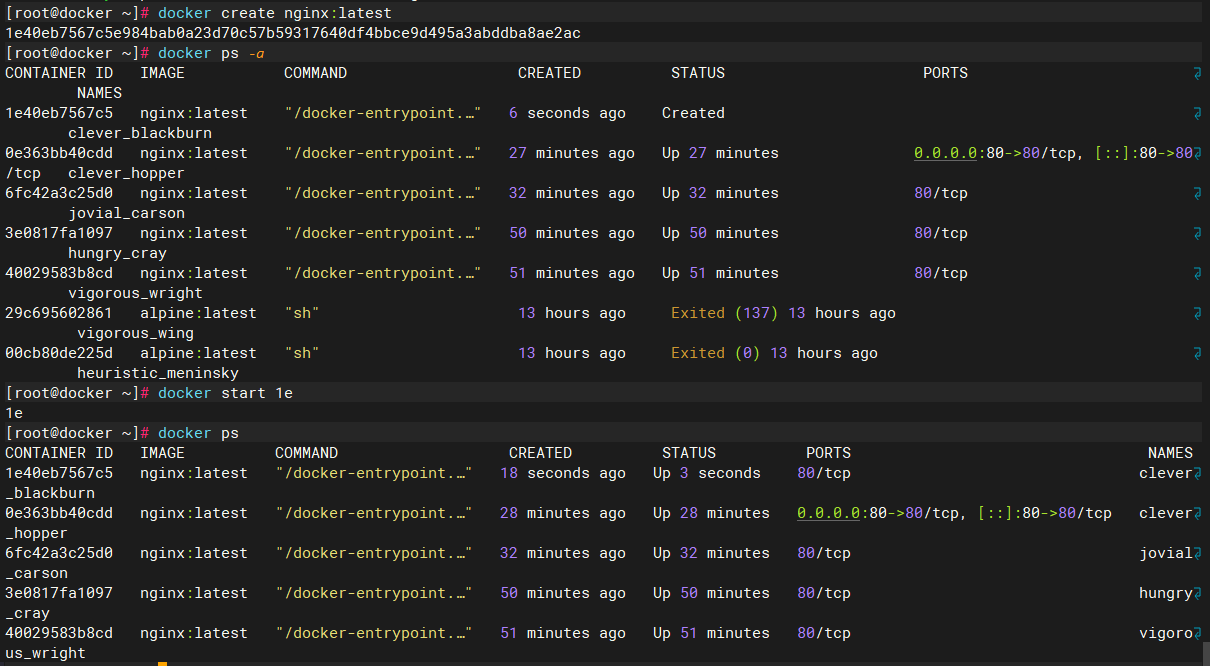1210x666 pixels.
Task: Click the '/tcp' fragment beside clever_hopper
Action: pyautogui.click(x=23, y=173)
